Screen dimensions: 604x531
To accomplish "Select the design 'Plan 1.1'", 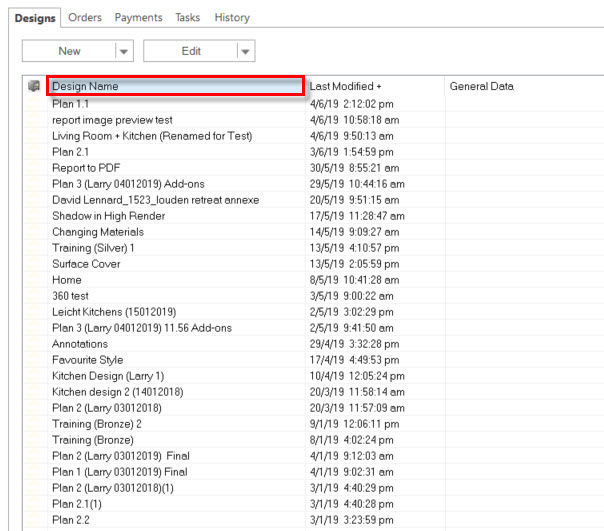I will pos(70,104).
